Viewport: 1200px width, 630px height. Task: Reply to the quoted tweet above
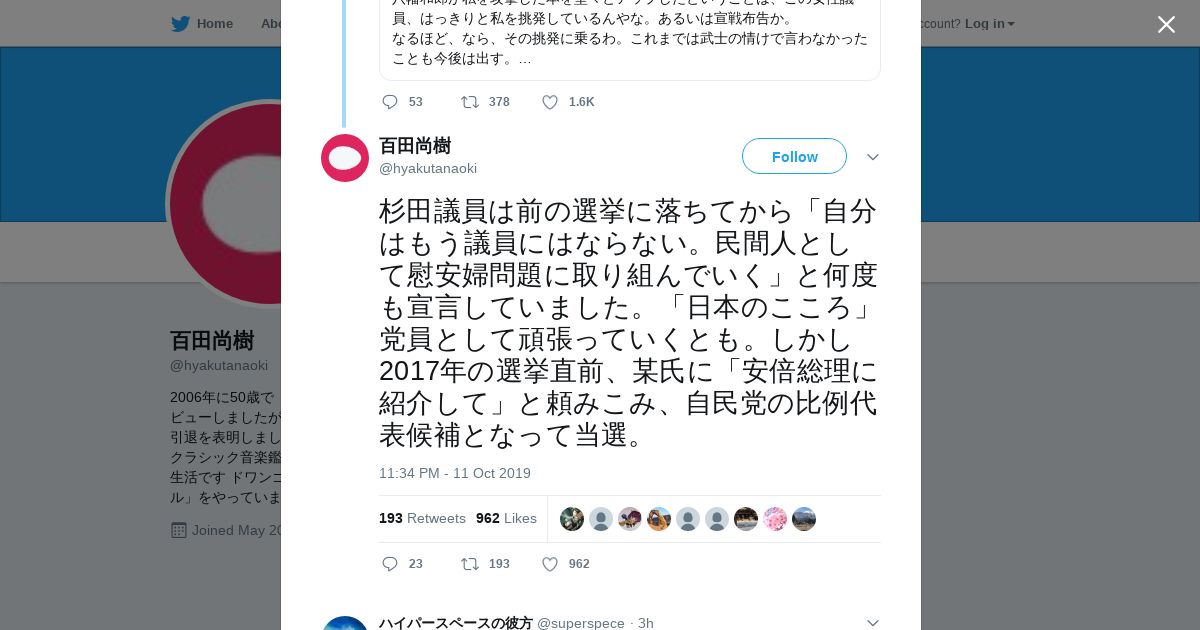390,102
